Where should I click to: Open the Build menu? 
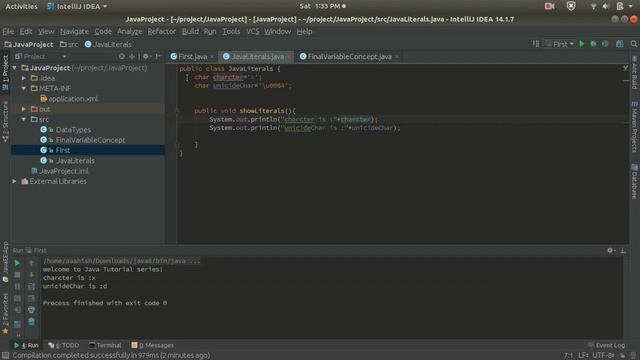coord(190,31)
